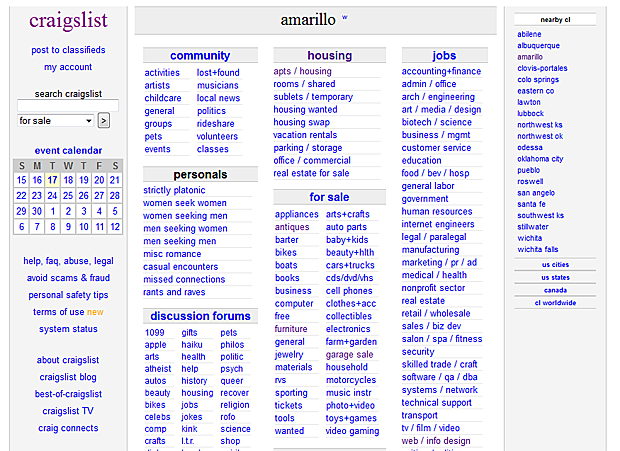Open the community section header
This screenshot has height=451, width=620.
tap(200, 55)
